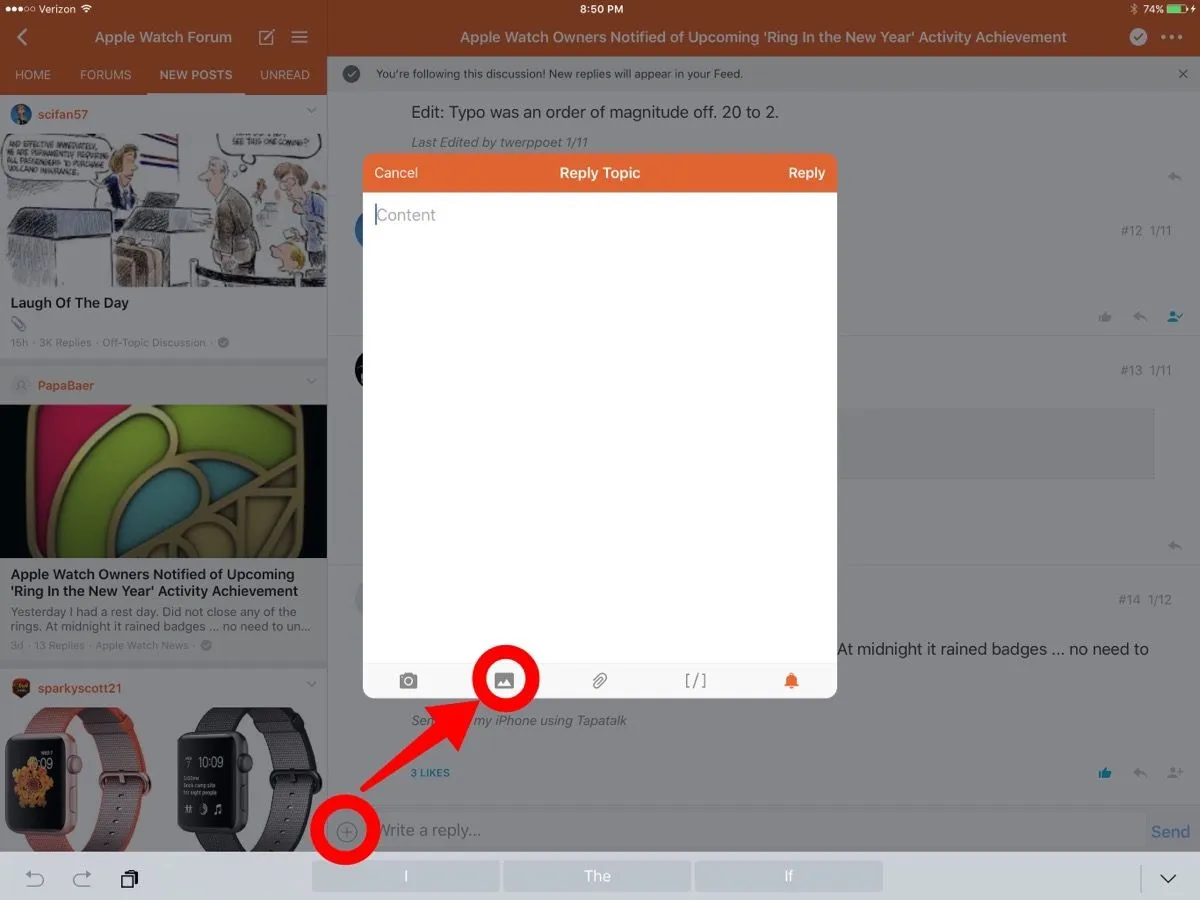Screen dimensions: 1200x900
Task: Tap the orange notification bell icon
Action: (x=791, y=681)
